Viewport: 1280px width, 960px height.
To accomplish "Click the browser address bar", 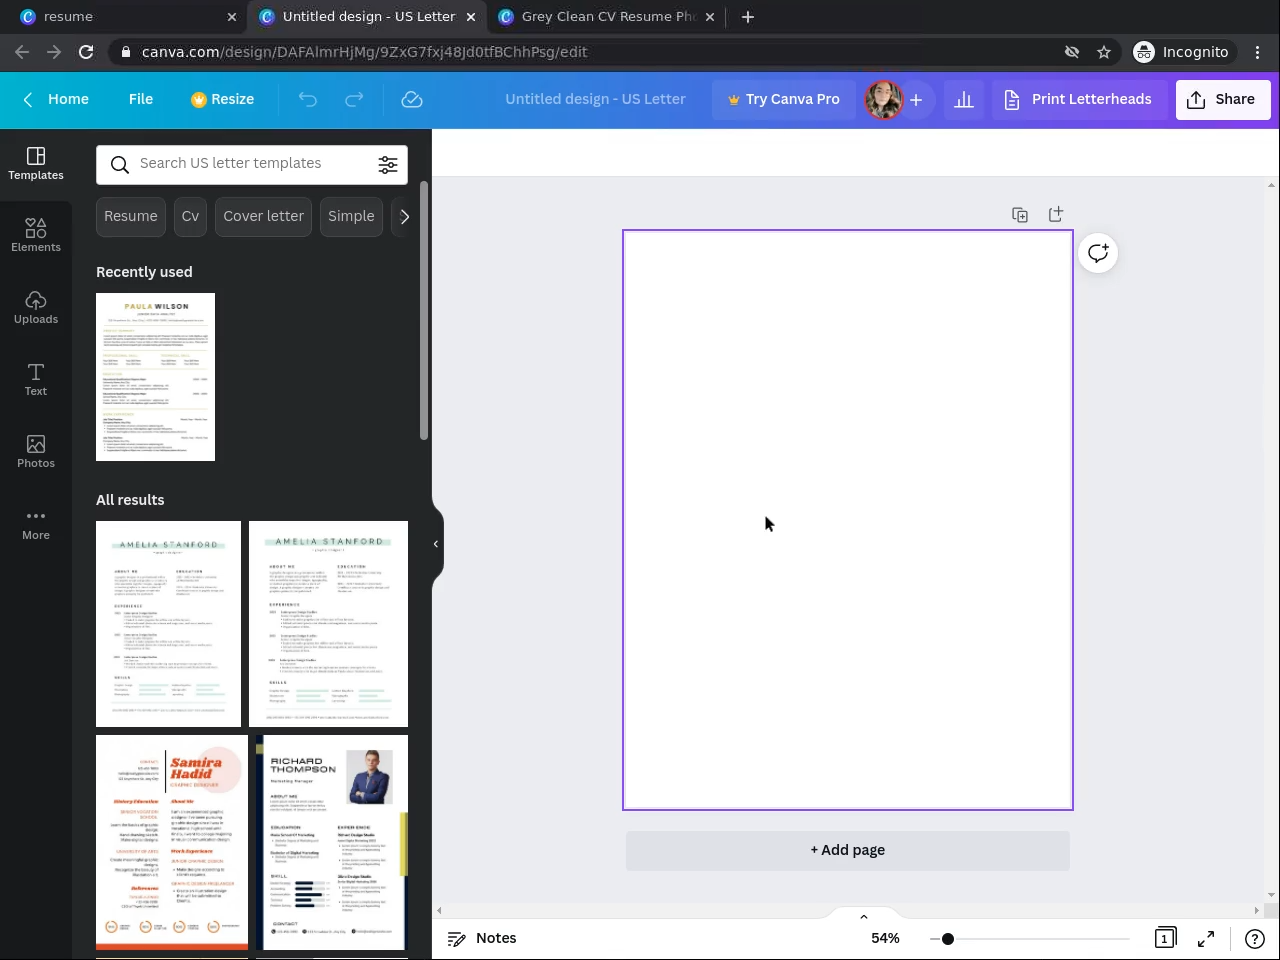I will [590, 52].
